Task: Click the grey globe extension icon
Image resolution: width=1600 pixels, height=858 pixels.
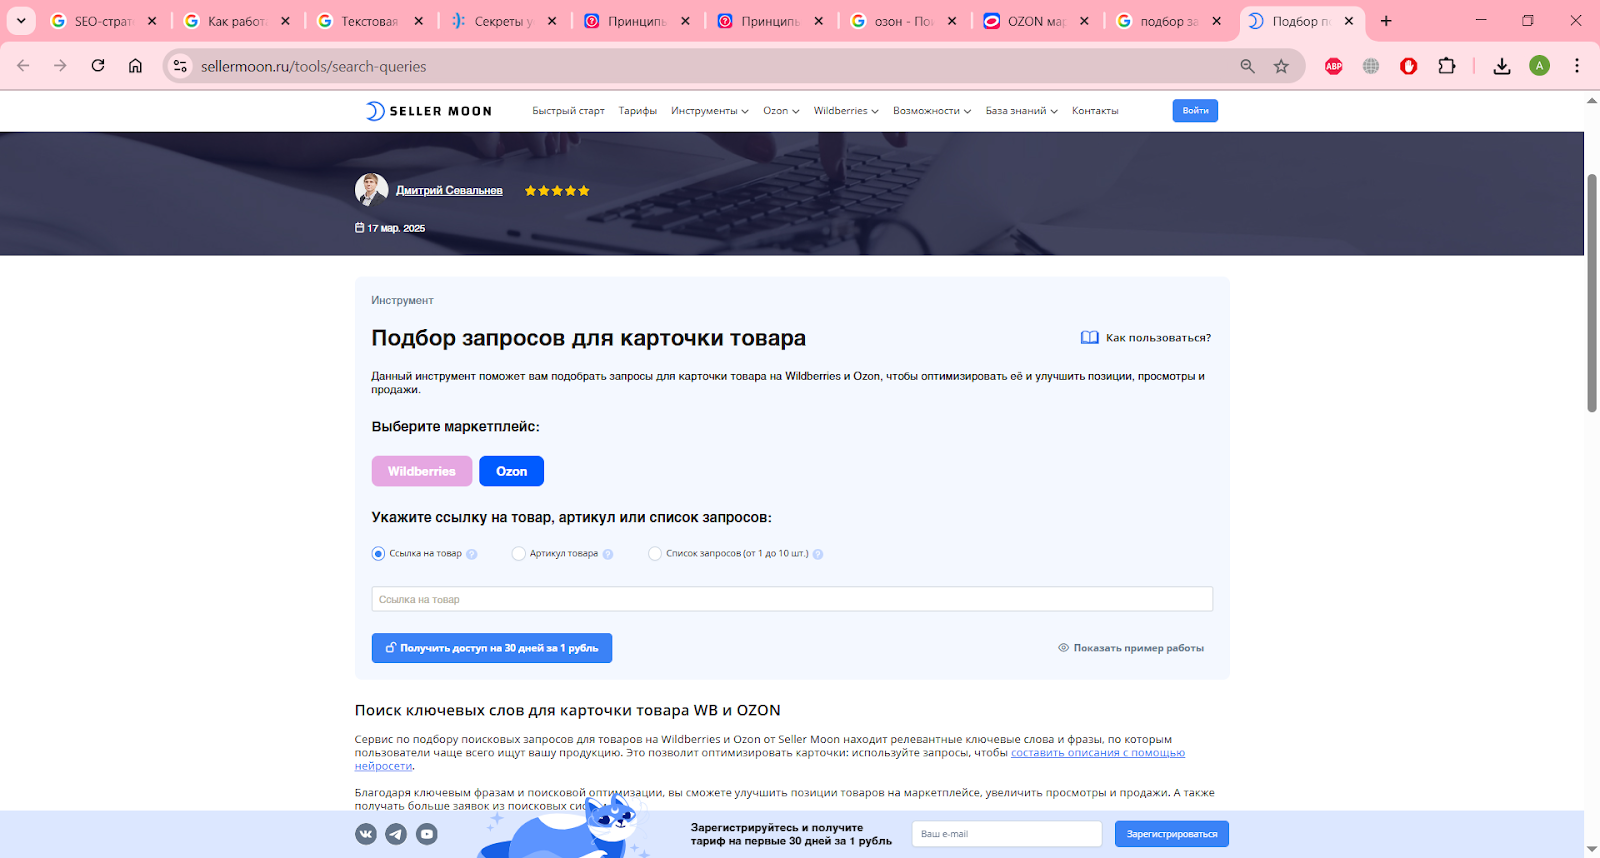Action: tap(1371, 66)
